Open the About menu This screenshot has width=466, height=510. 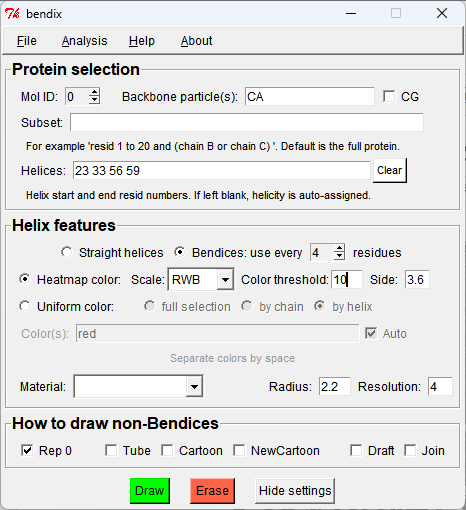(x=196, y=41)
